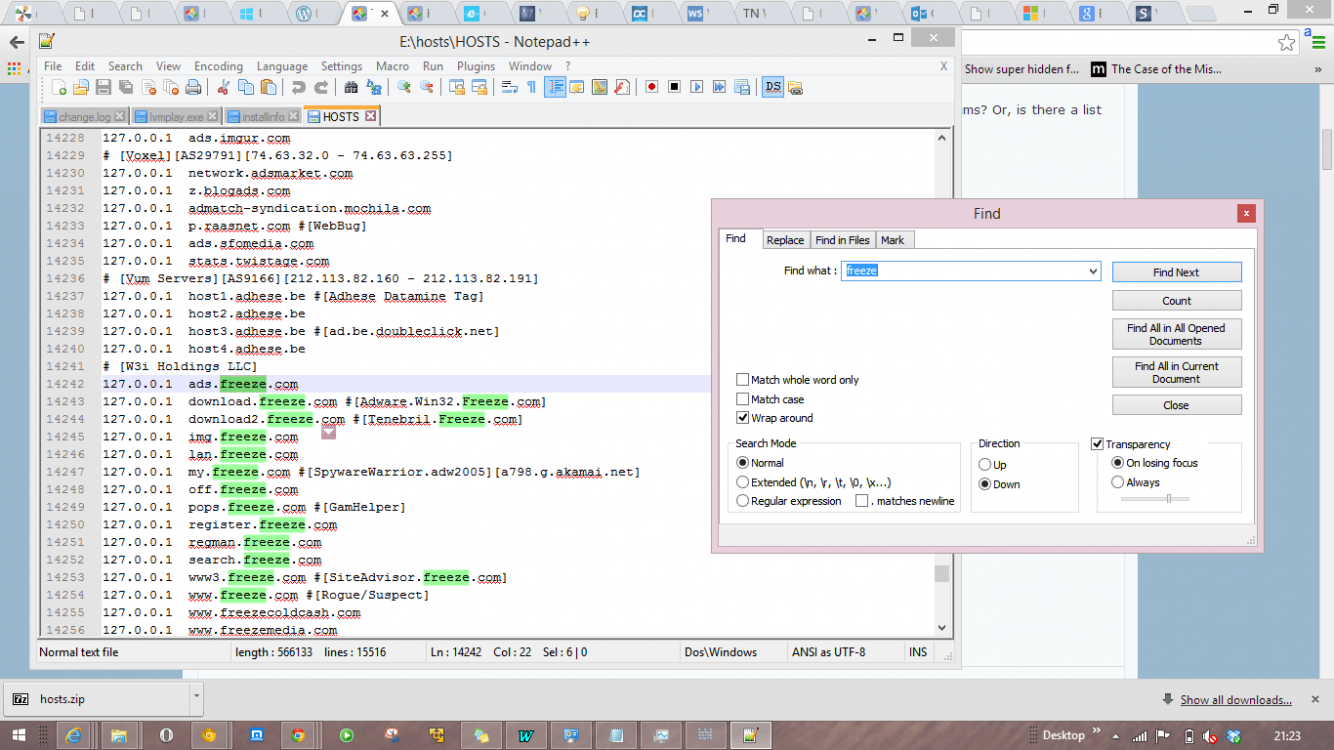Click the Save All toolbar icon
Image resolution: width=1334 pixels, height=750 pixels.
[126, 87]
